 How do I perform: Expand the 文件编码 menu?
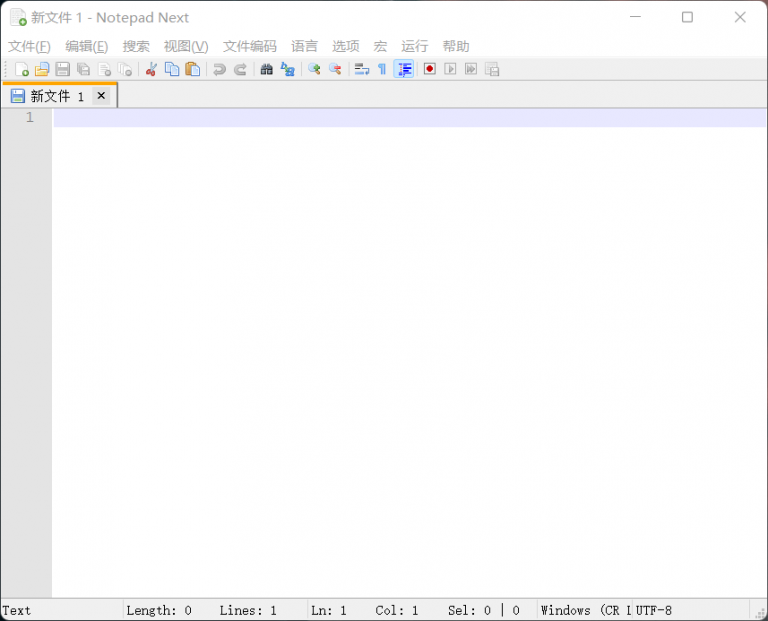tap(249, 46)
